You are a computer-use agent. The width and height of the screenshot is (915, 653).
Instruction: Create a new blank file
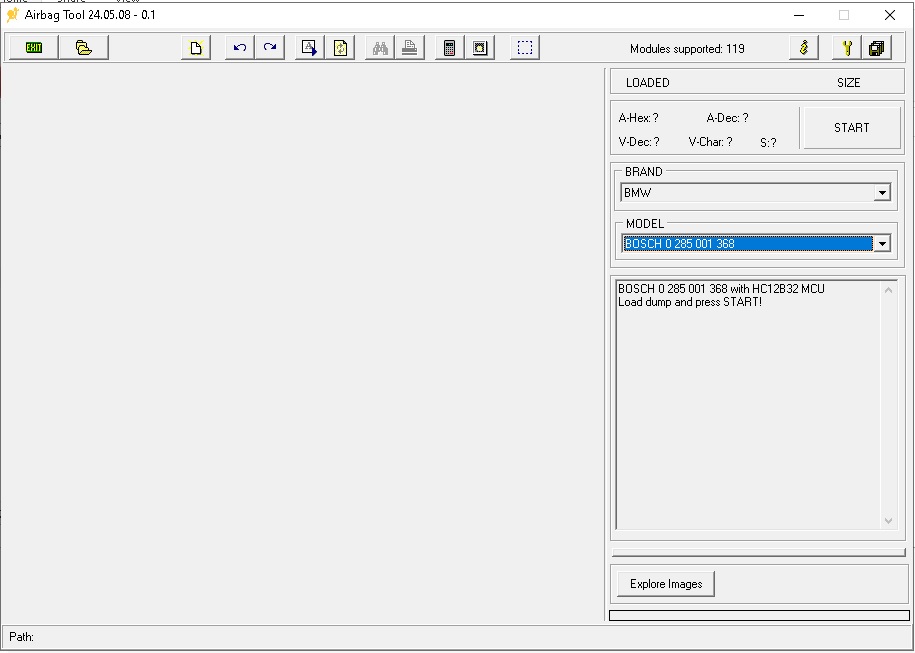(196, 48)
